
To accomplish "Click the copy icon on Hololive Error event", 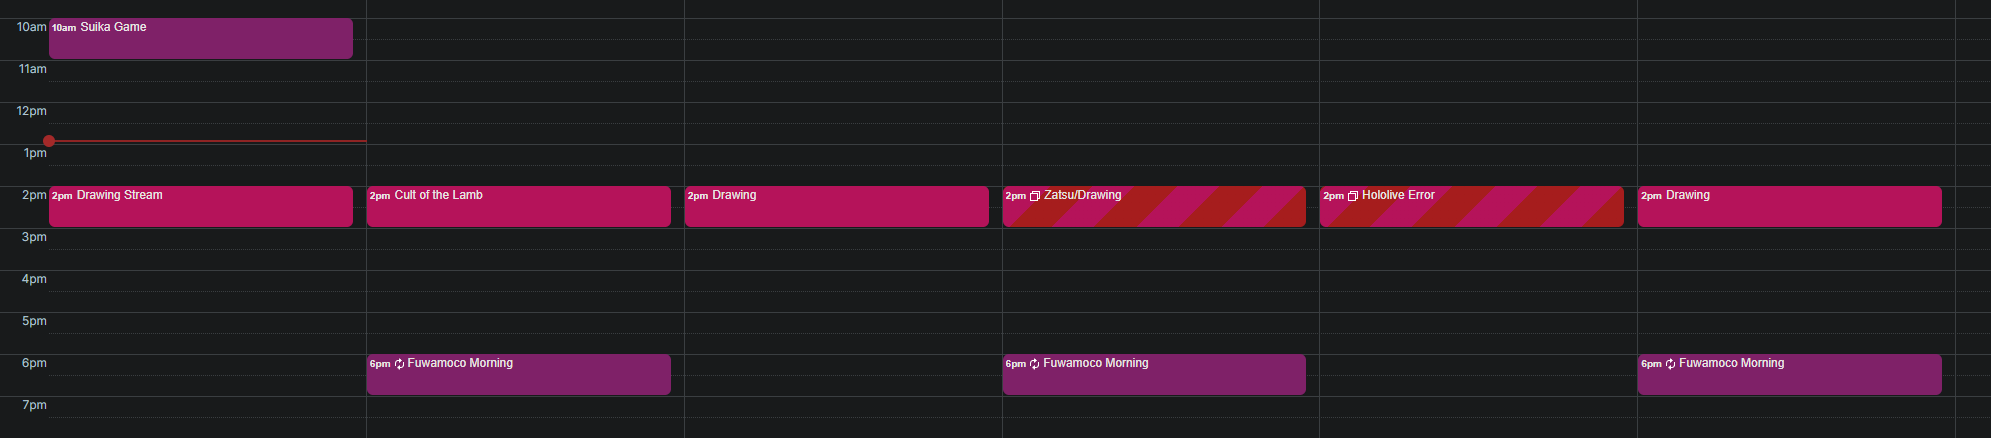I will point(1353,196).
